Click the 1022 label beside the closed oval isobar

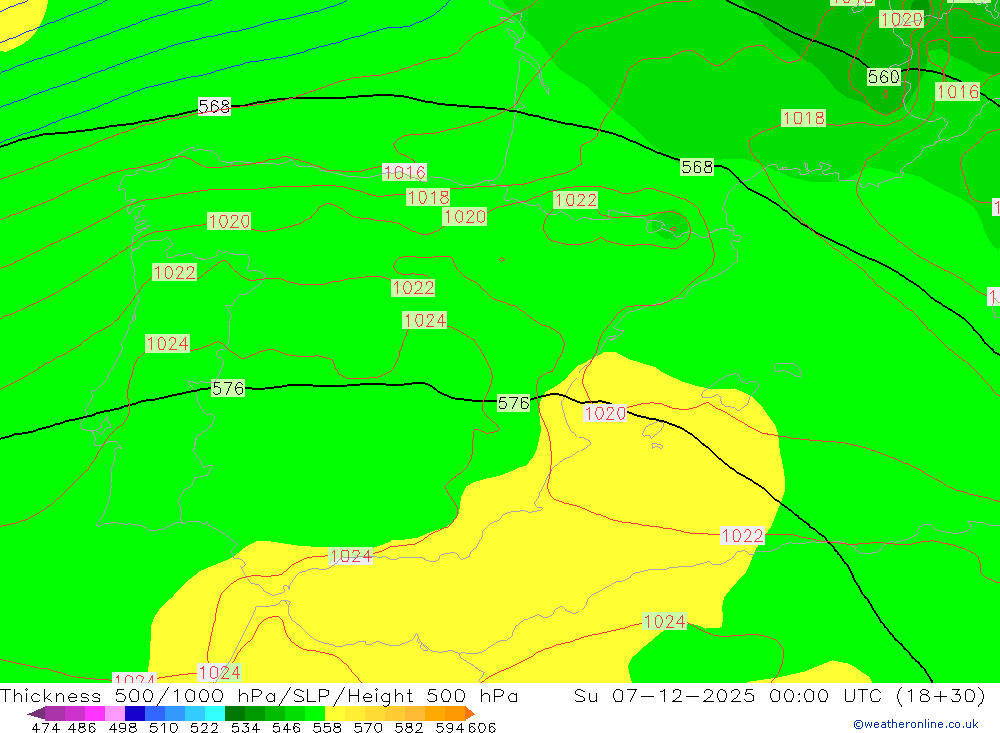tap(575, 200)
